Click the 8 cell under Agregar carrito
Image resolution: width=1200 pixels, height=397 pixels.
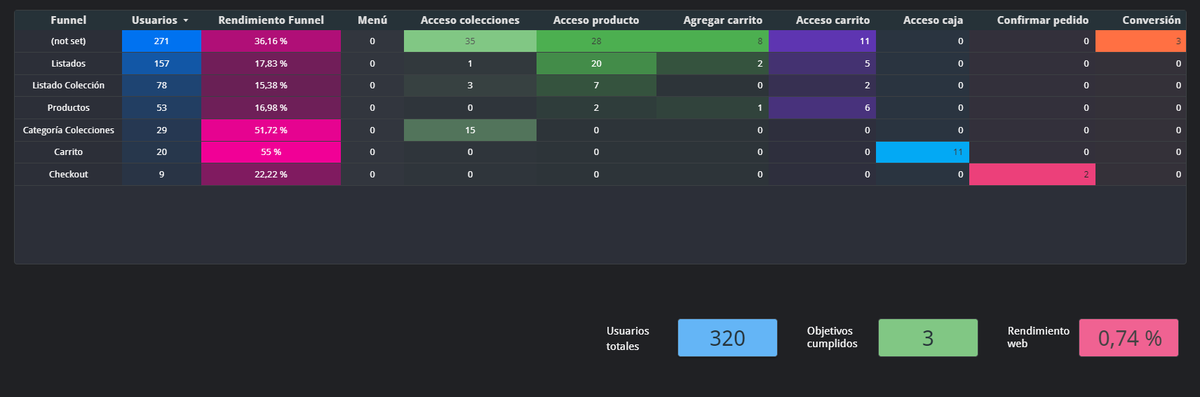[x=714, y=41]
